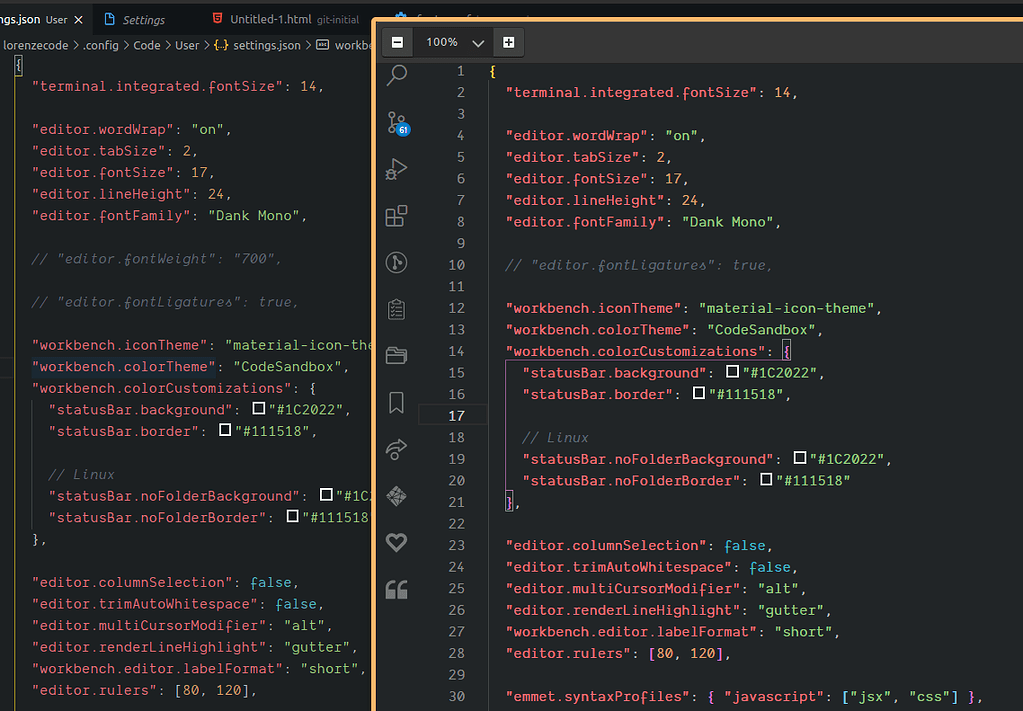
Task: Open the Untitled-1.html tab
Action: pyautogui.click(x=272, y=17)
